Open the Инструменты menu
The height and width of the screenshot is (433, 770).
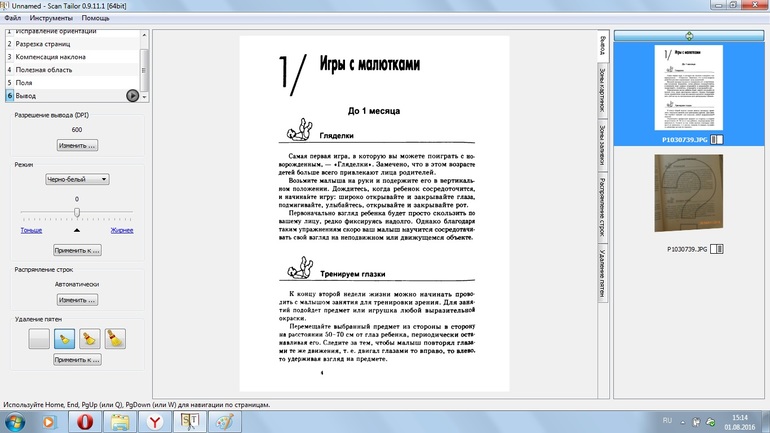click(50, 18)
